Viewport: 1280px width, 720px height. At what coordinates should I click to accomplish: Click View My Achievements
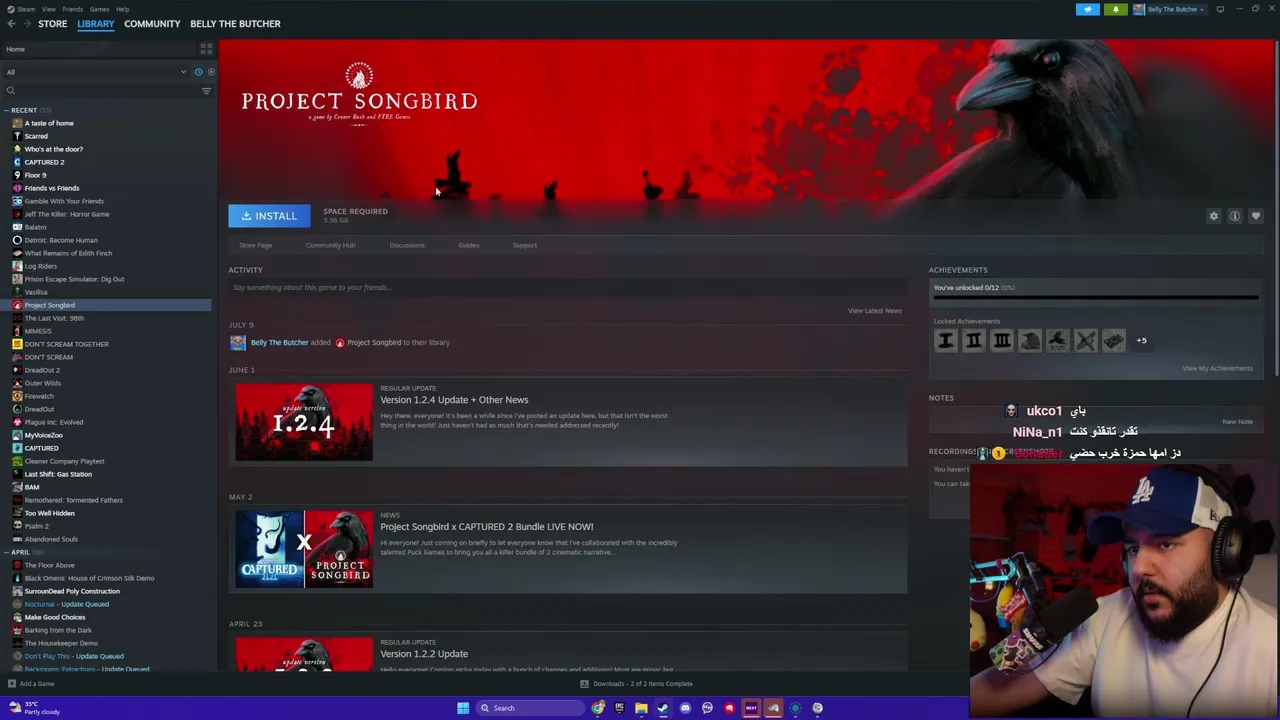(1217, 368)
